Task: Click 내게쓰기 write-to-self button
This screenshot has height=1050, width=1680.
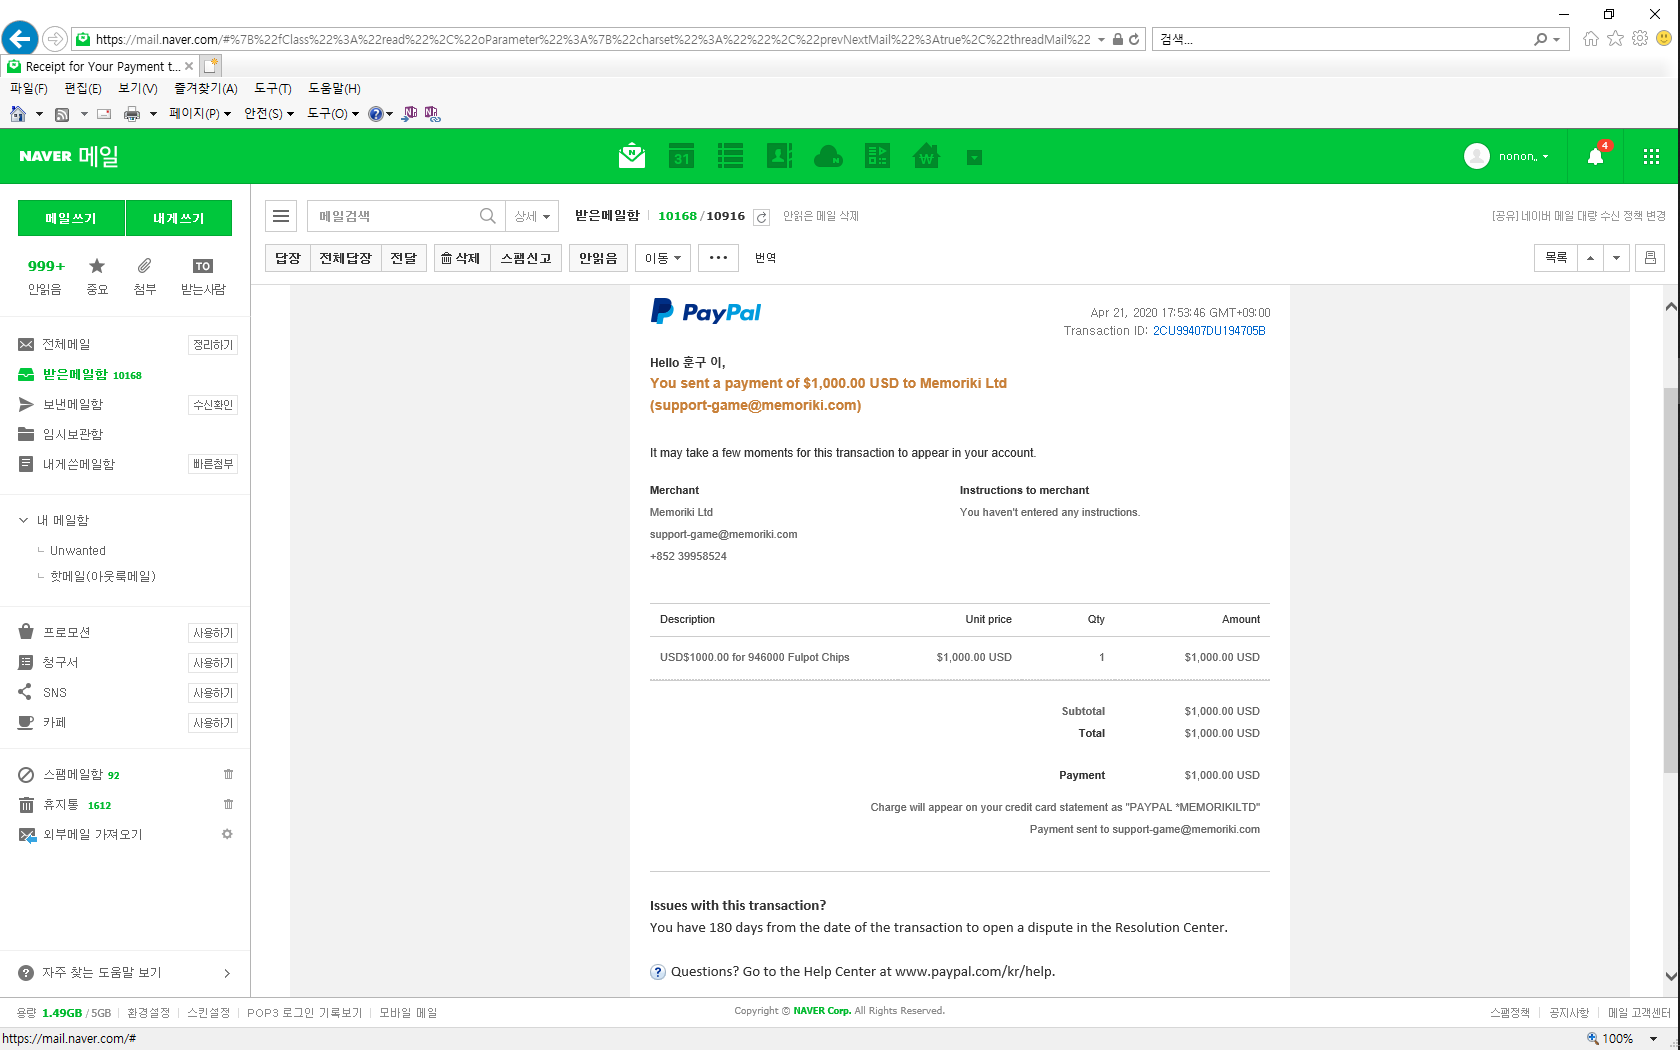Action: tap(179, 218)
